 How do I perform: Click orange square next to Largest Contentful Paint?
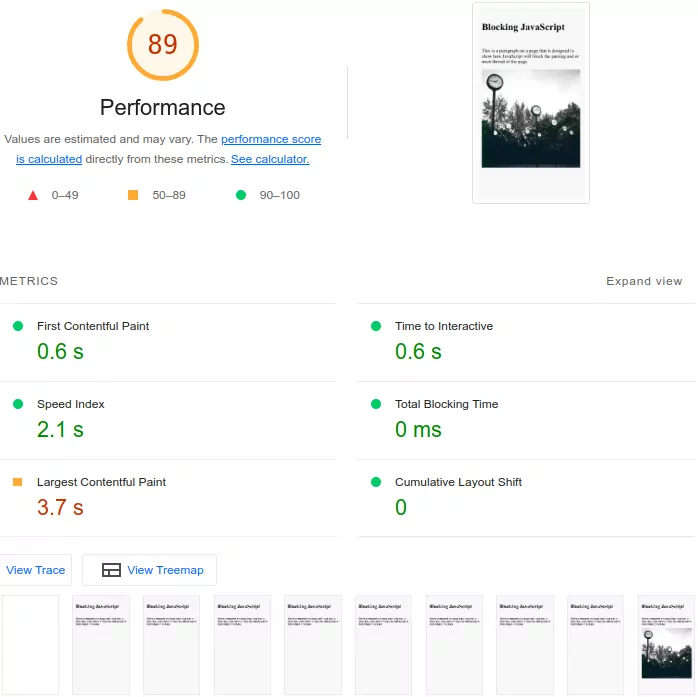coord(17,482)
